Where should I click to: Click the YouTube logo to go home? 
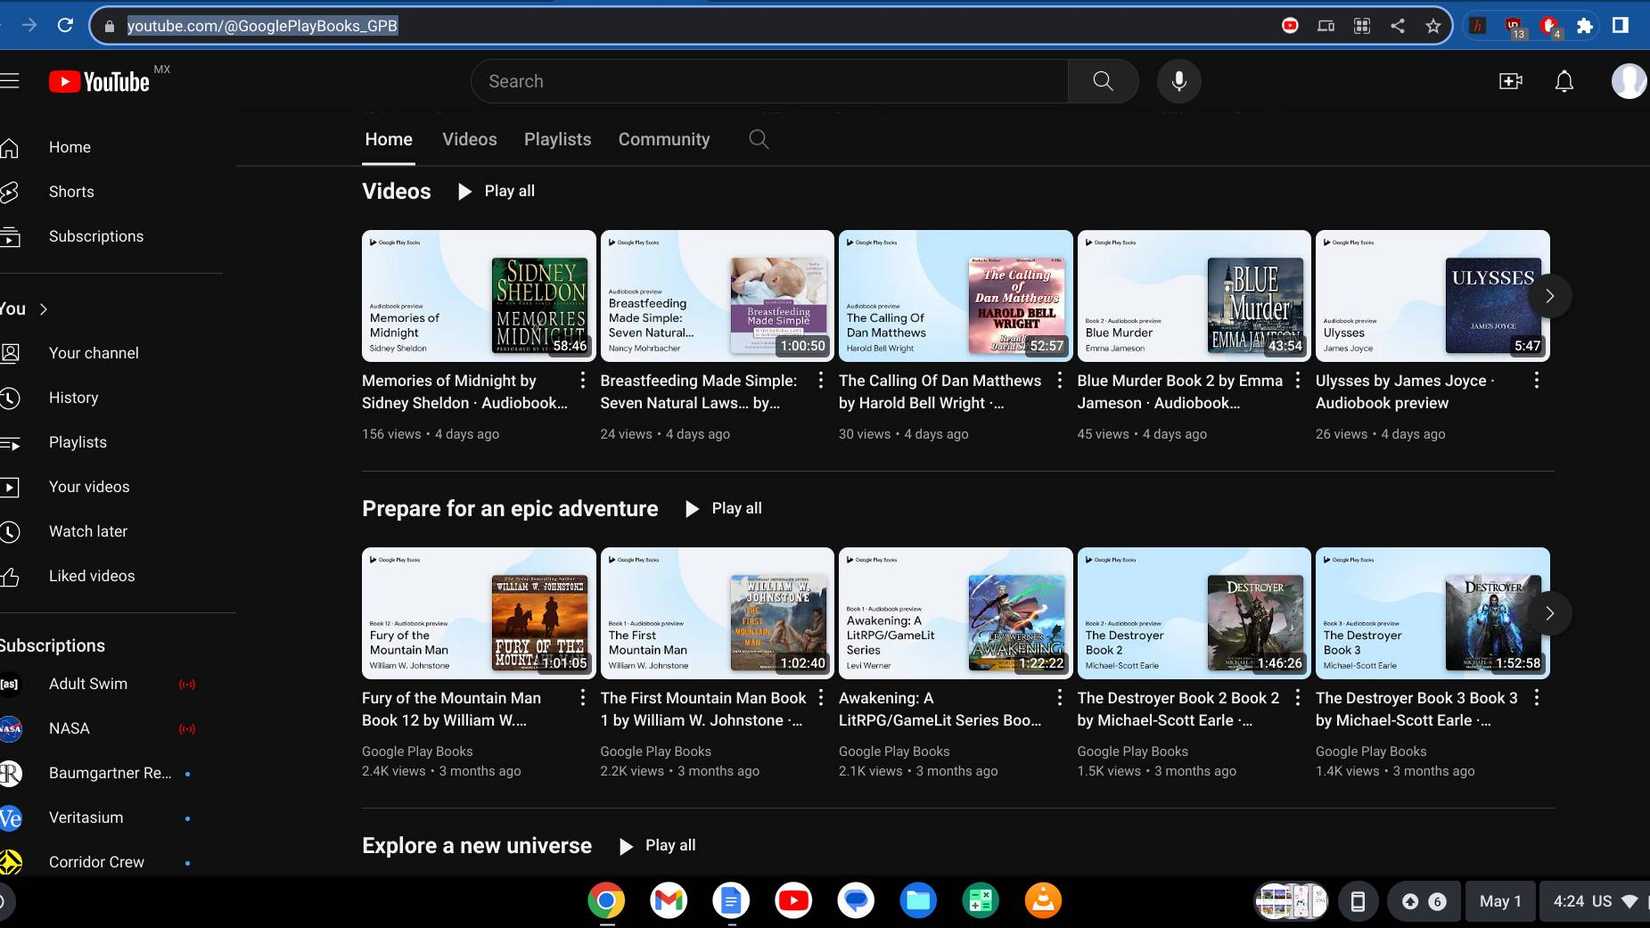[x=98, y=81]
